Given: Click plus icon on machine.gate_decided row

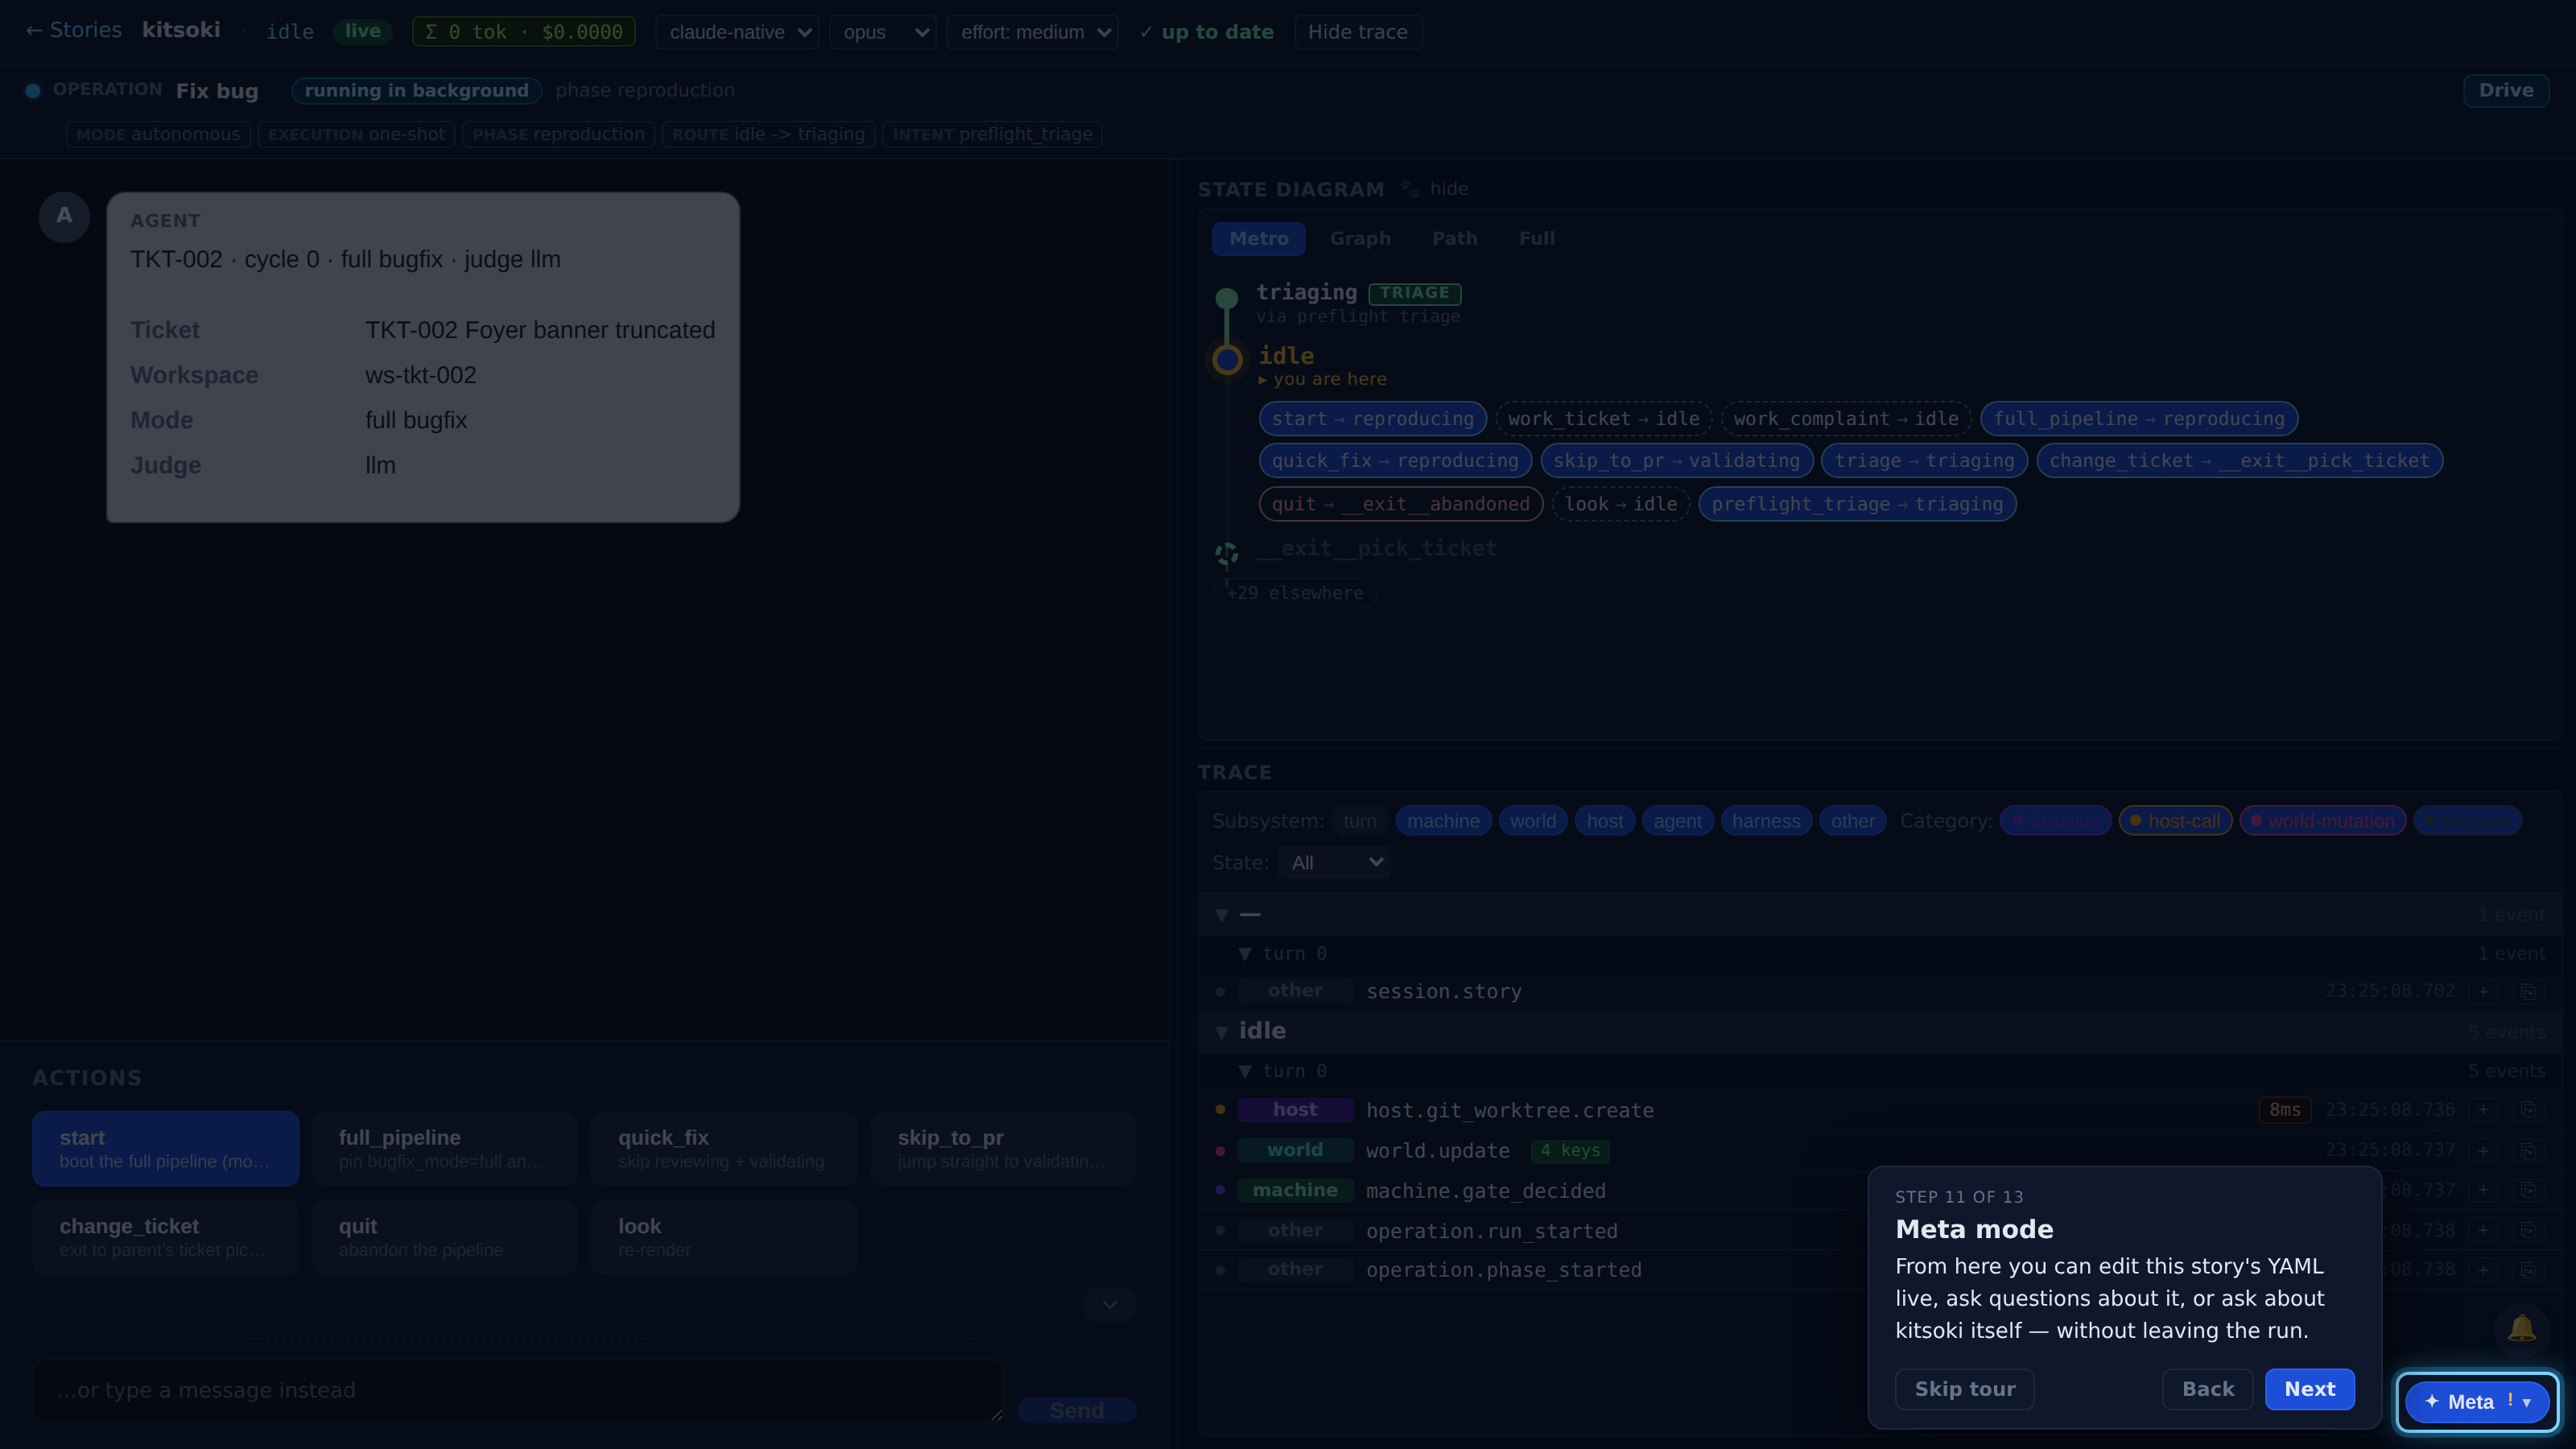Looking at the screenshot, I should point(2483,1190).
